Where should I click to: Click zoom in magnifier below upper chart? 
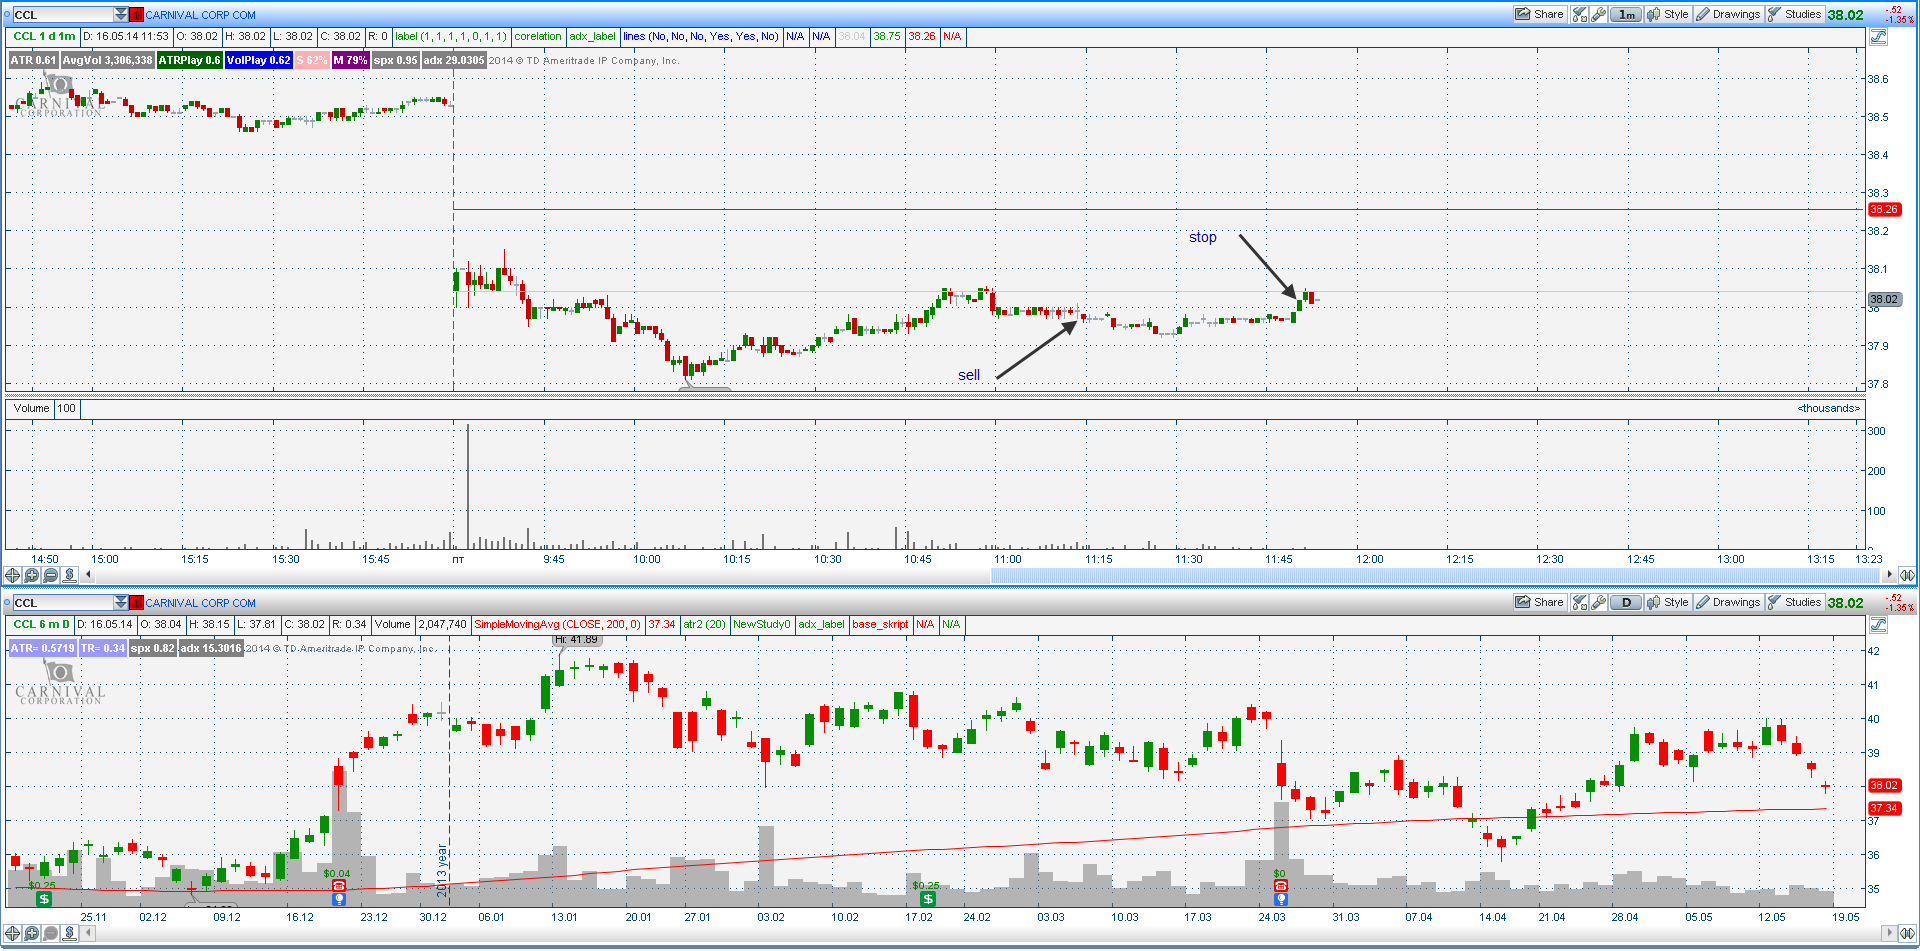point(31,575)
